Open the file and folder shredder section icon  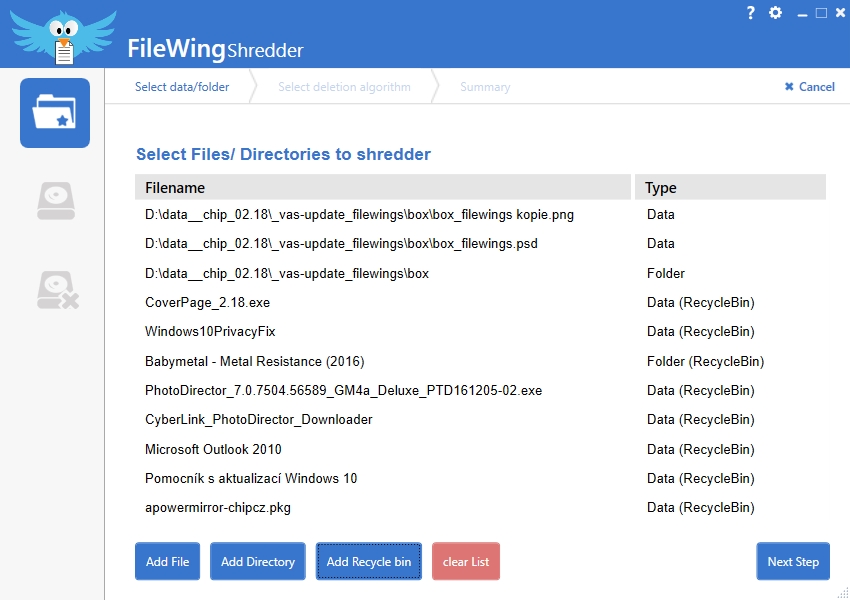55,113
